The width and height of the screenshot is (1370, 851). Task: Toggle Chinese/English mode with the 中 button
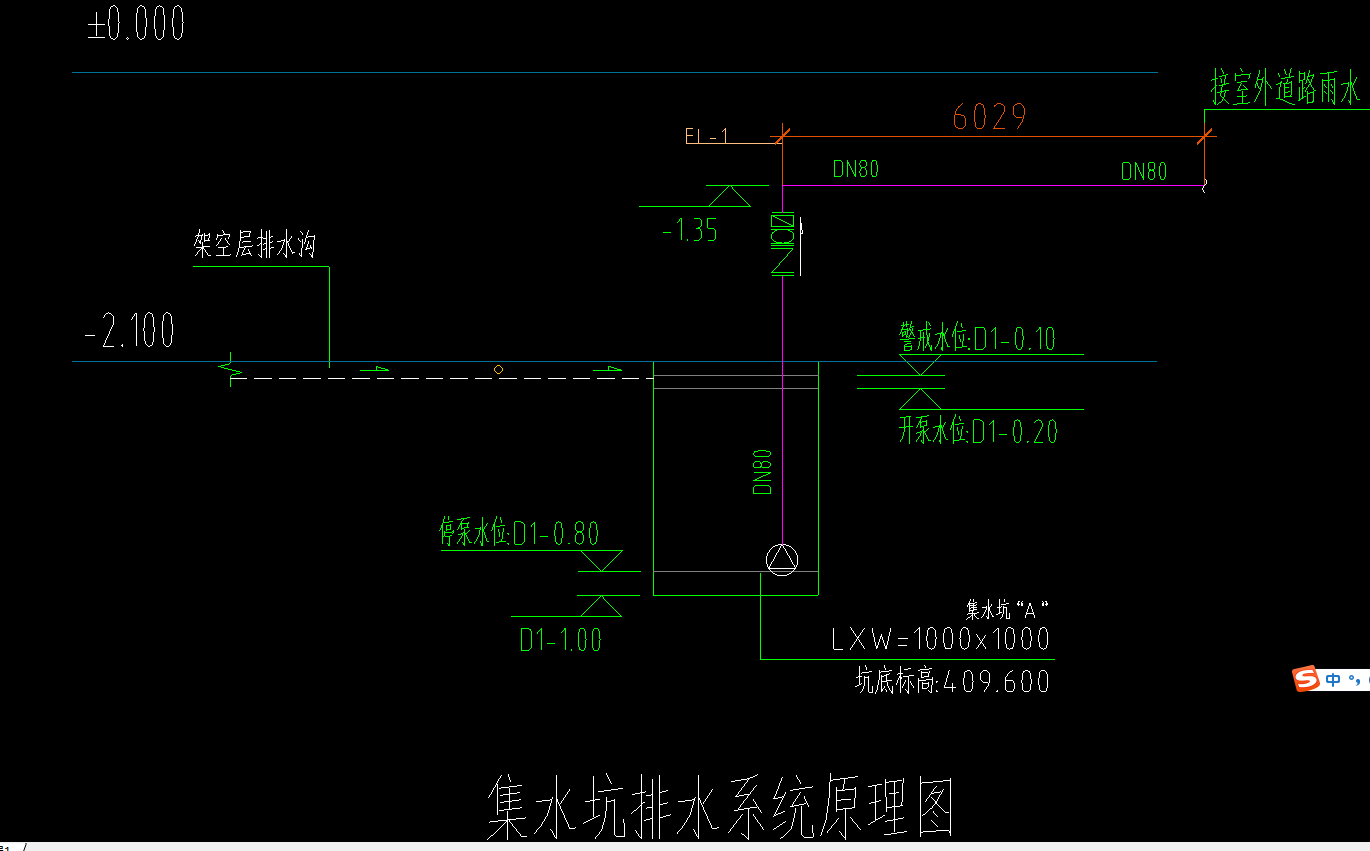[x=1334, y=680]
